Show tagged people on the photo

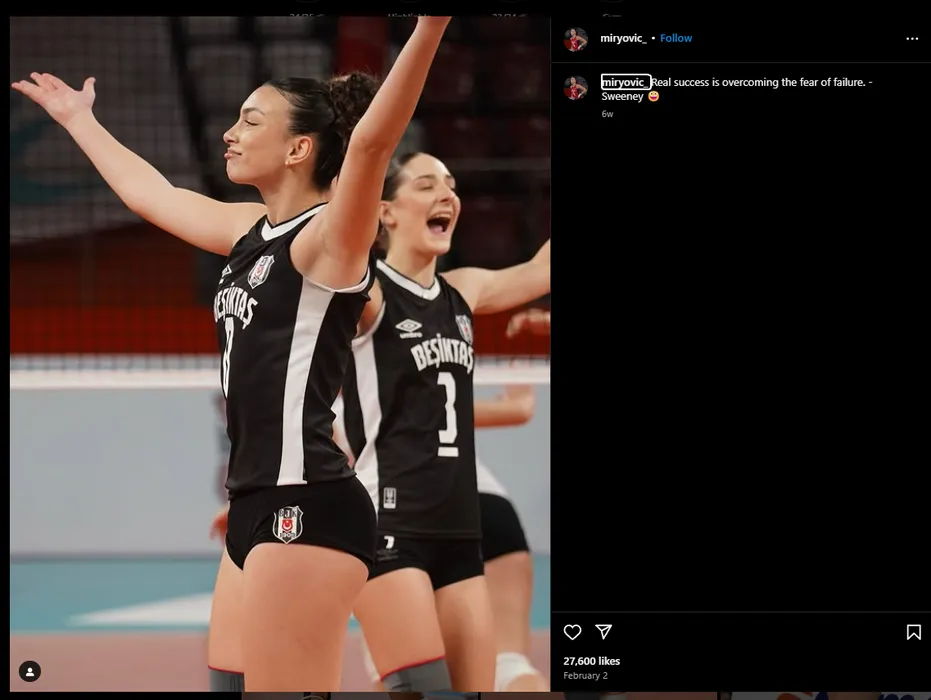click(30, 672)
